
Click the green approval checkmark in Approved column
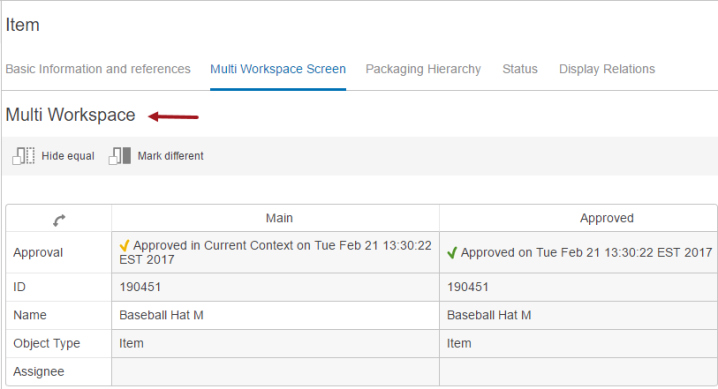[x=452, y=253]
